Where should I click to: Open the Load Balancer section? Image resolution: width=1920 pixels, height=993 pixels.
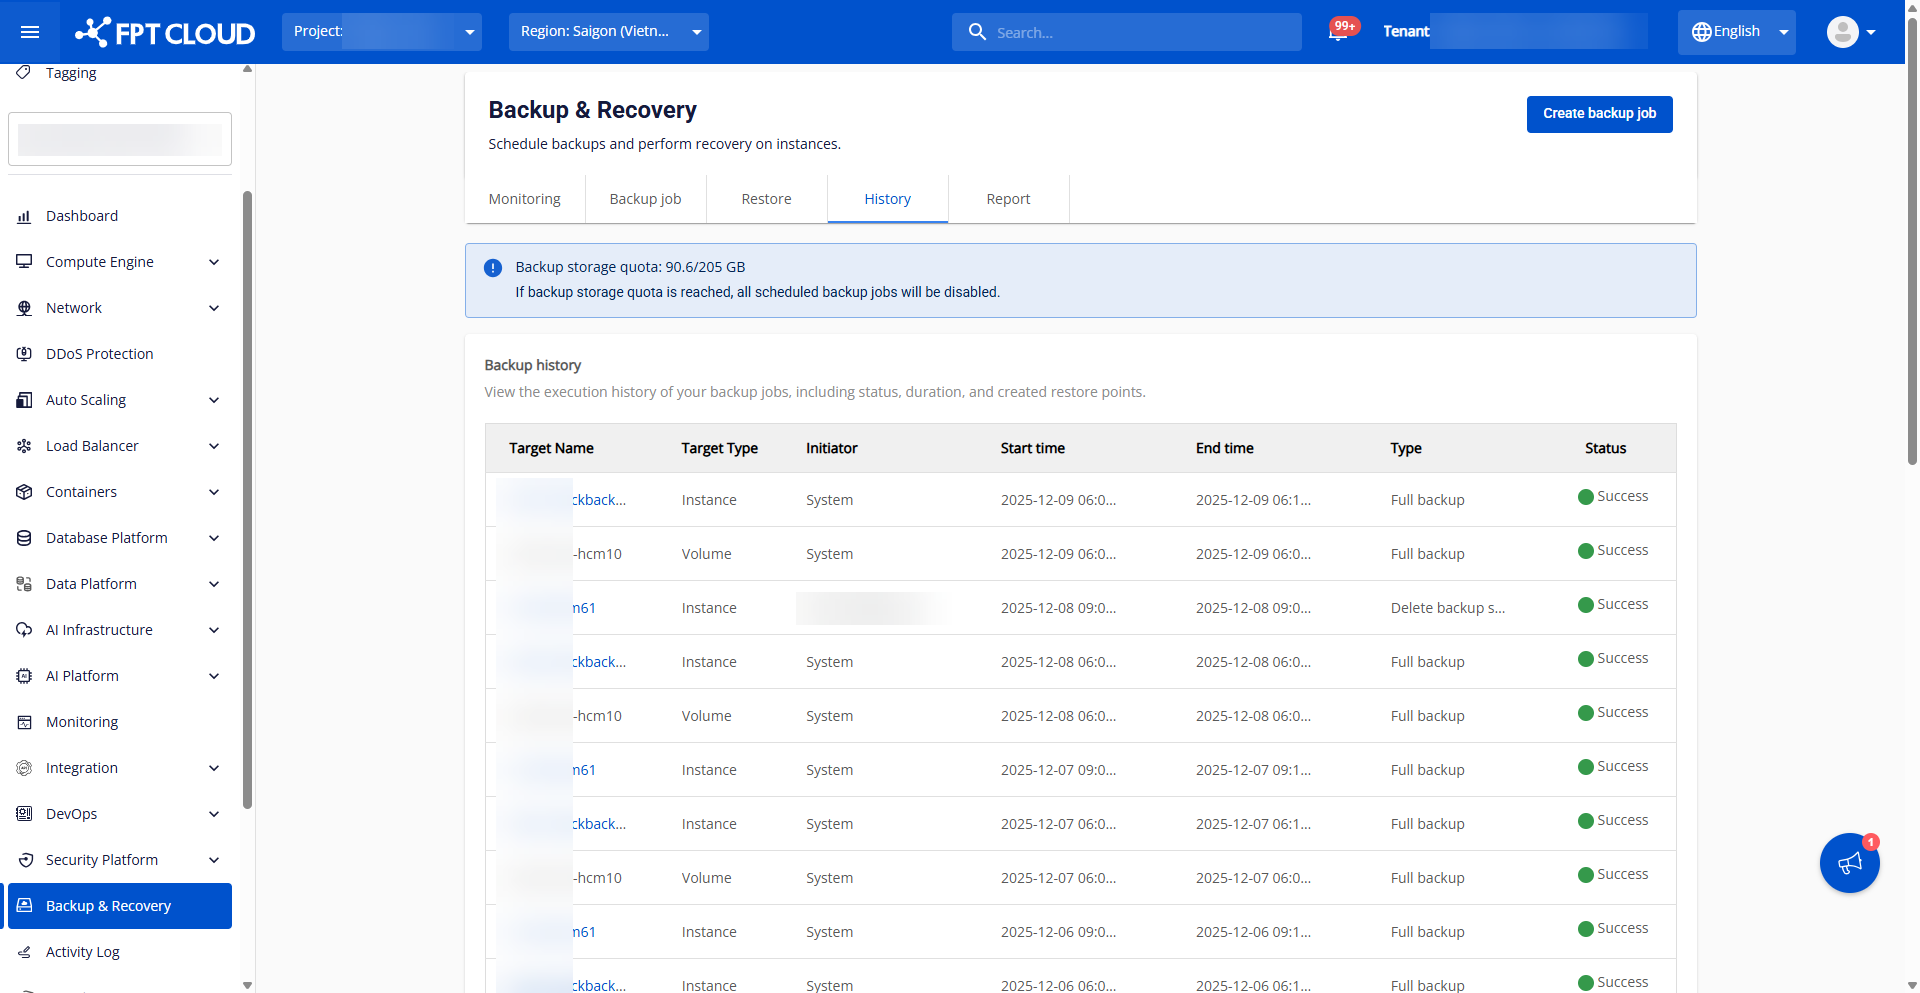94,445
